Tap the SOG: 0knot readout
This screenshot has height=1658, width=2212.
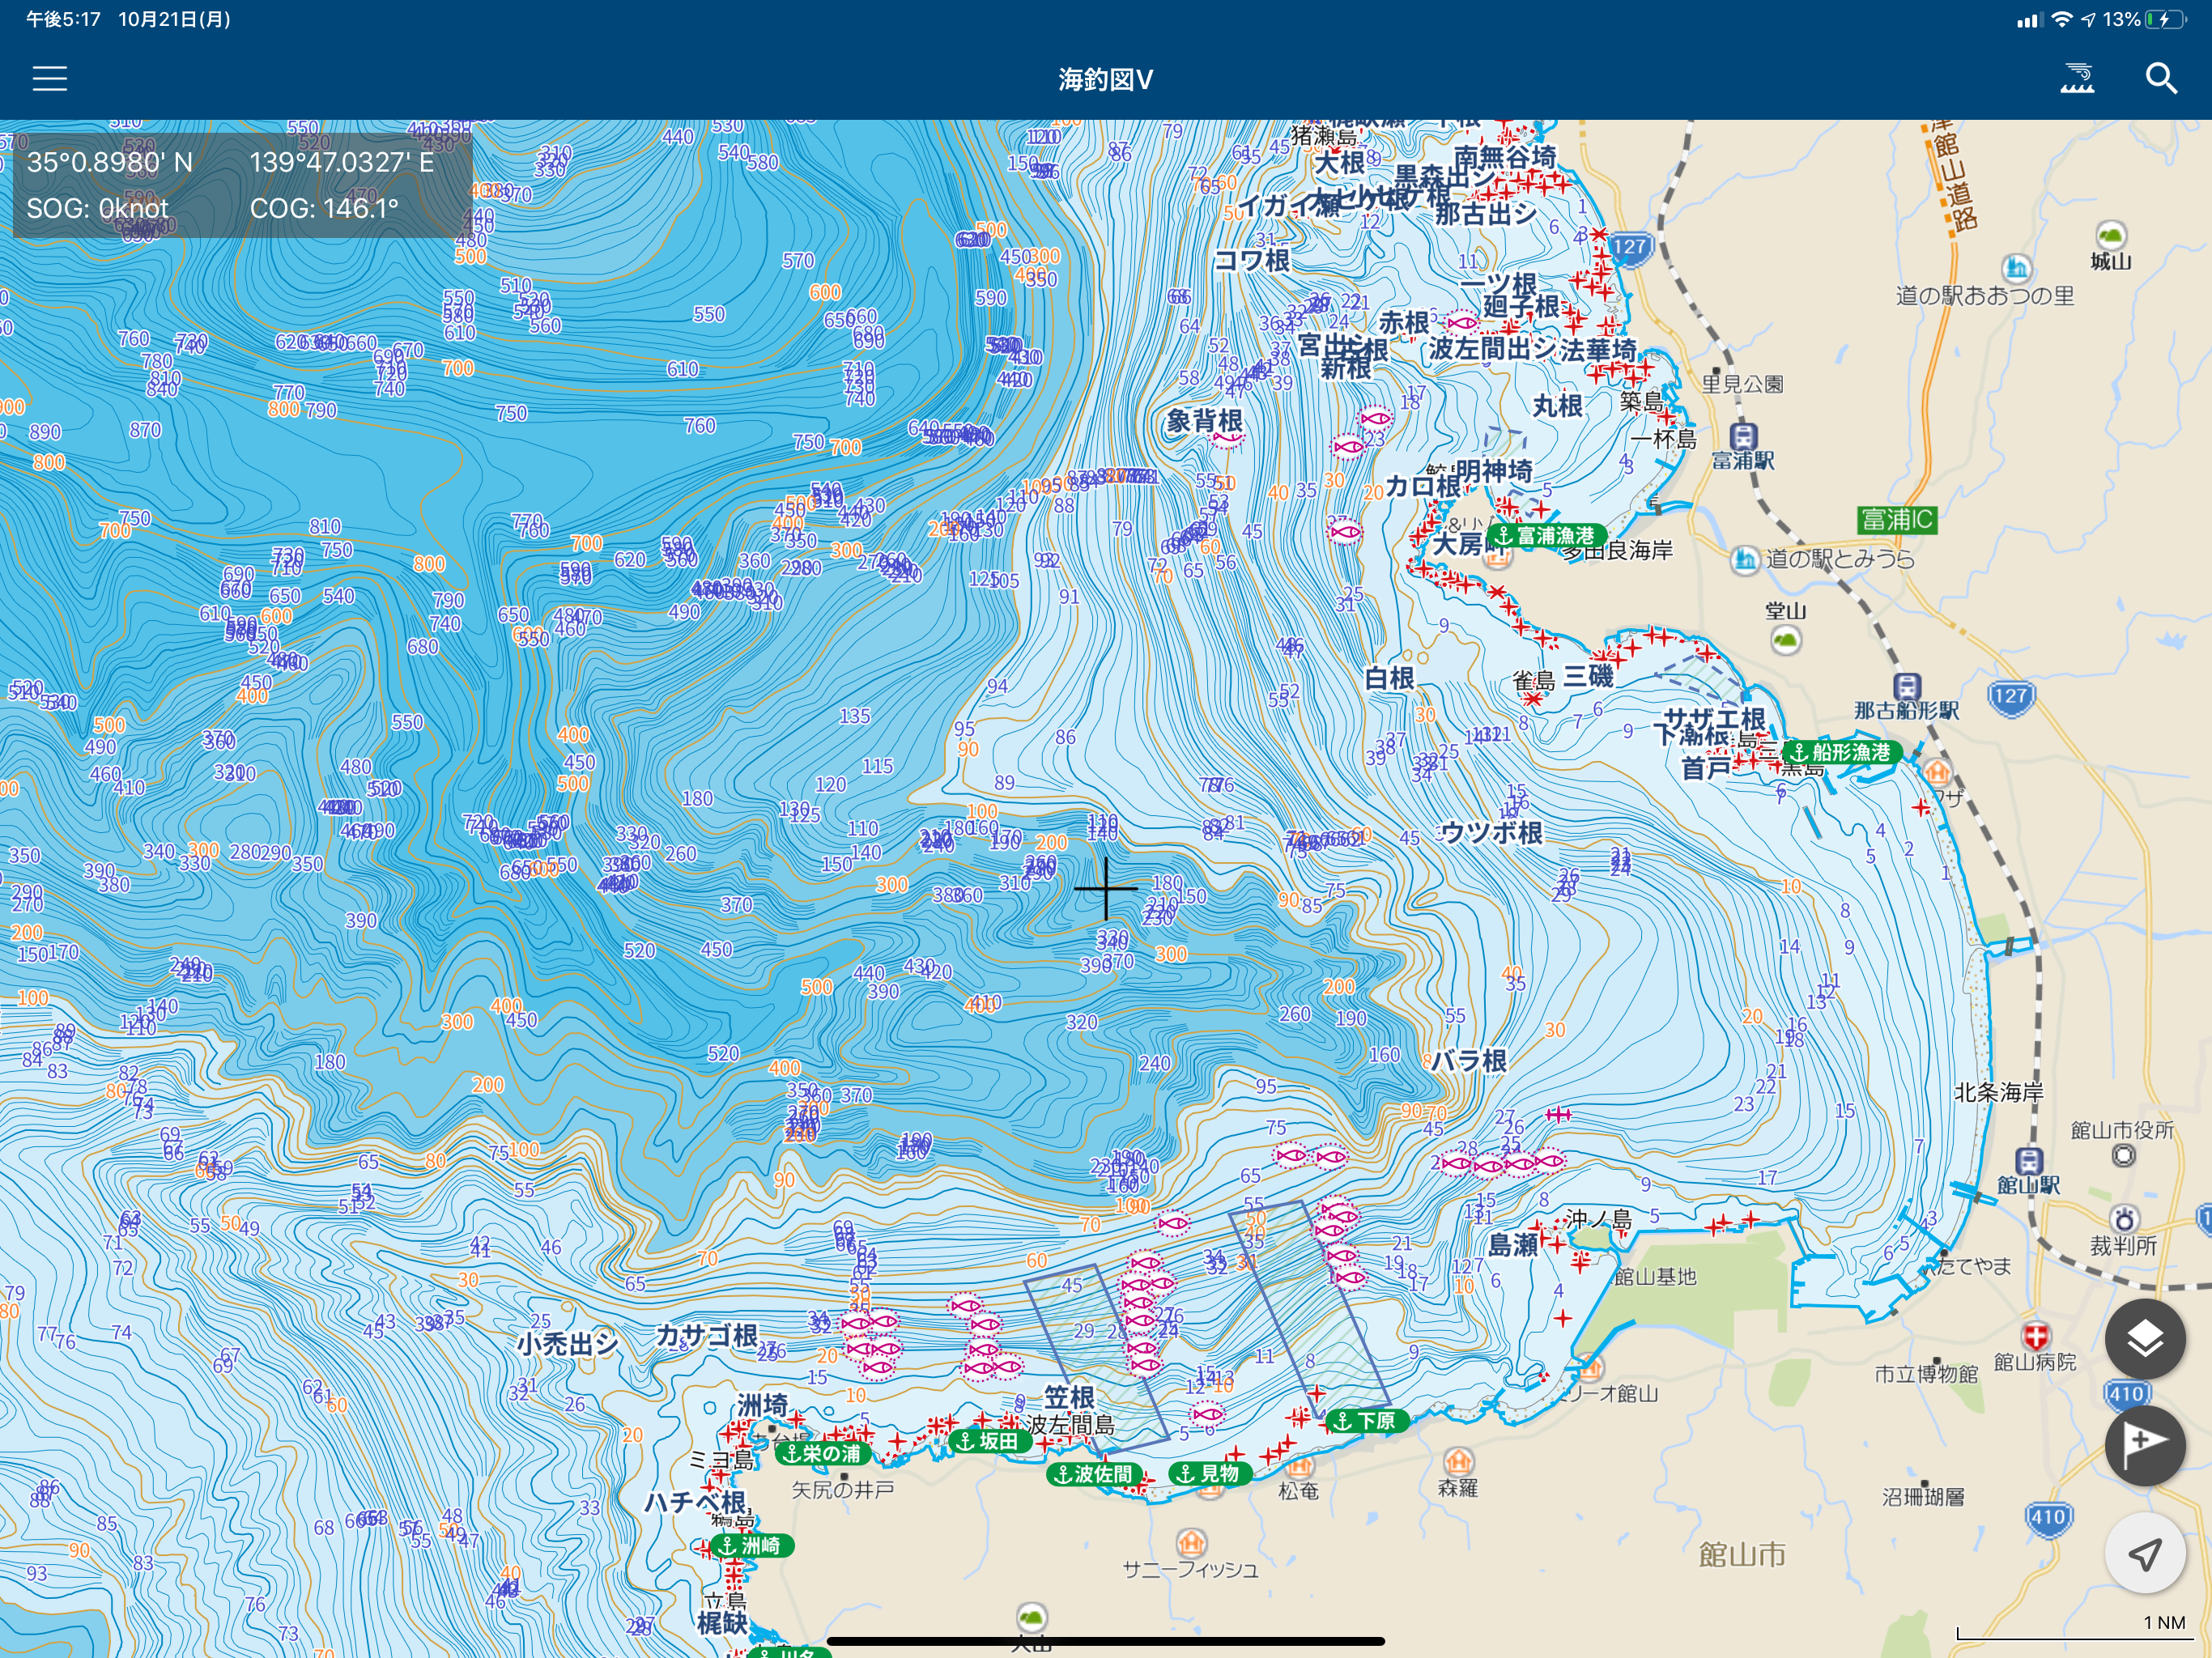click(x=97, y=208)
